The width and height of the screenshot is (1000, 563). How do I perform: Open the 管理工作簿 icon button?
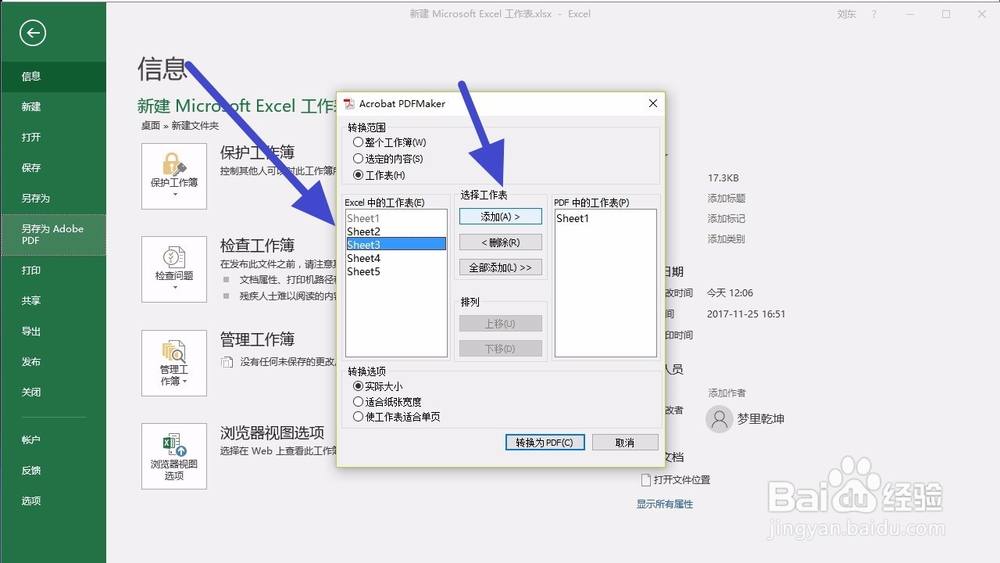(x=174, y=363)
